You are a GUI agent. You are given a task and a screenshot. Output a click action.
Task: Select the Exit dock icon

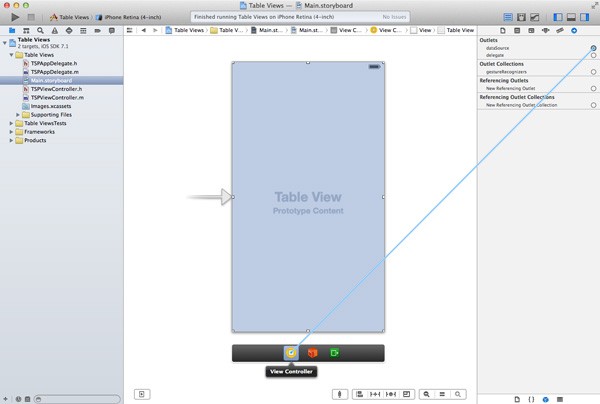[334, 353]
